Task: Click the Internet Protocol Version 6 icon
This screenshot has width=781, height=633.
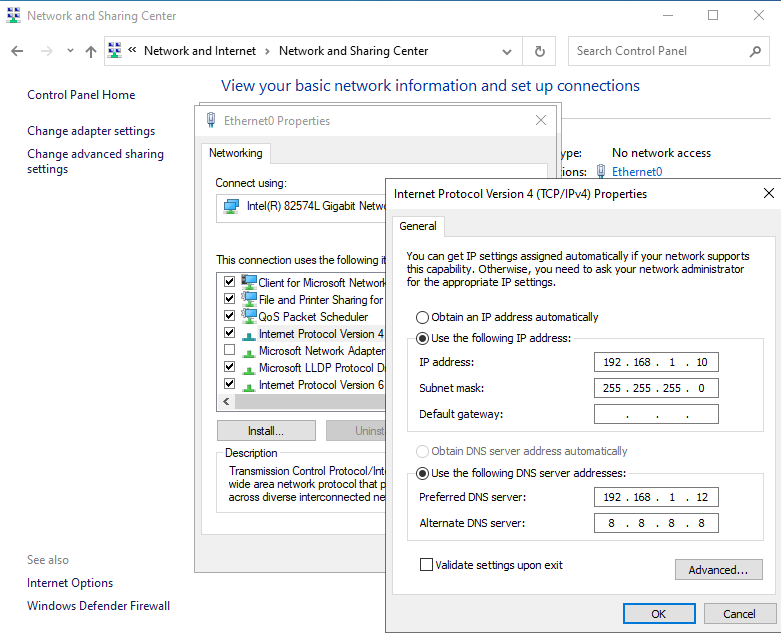Action: pos(249,387)
